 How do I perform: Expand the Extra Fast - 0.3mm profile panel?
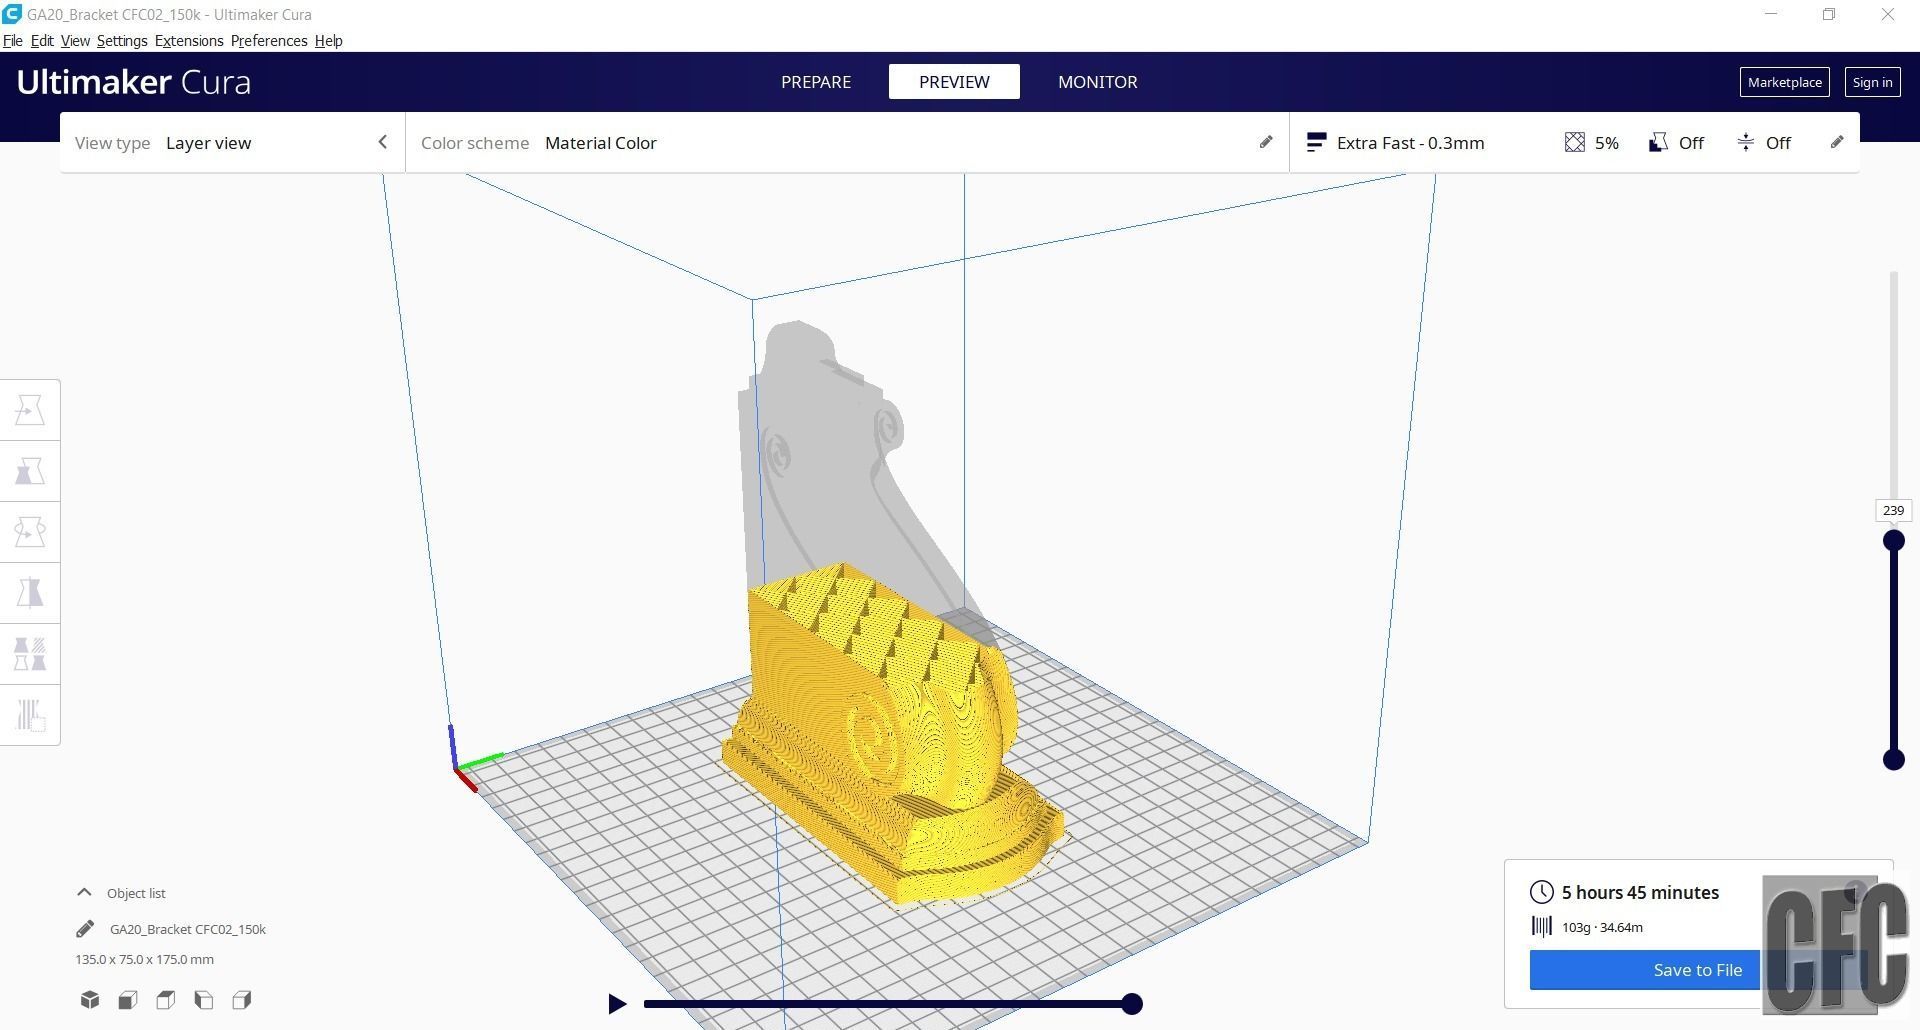click(1574, 143)
